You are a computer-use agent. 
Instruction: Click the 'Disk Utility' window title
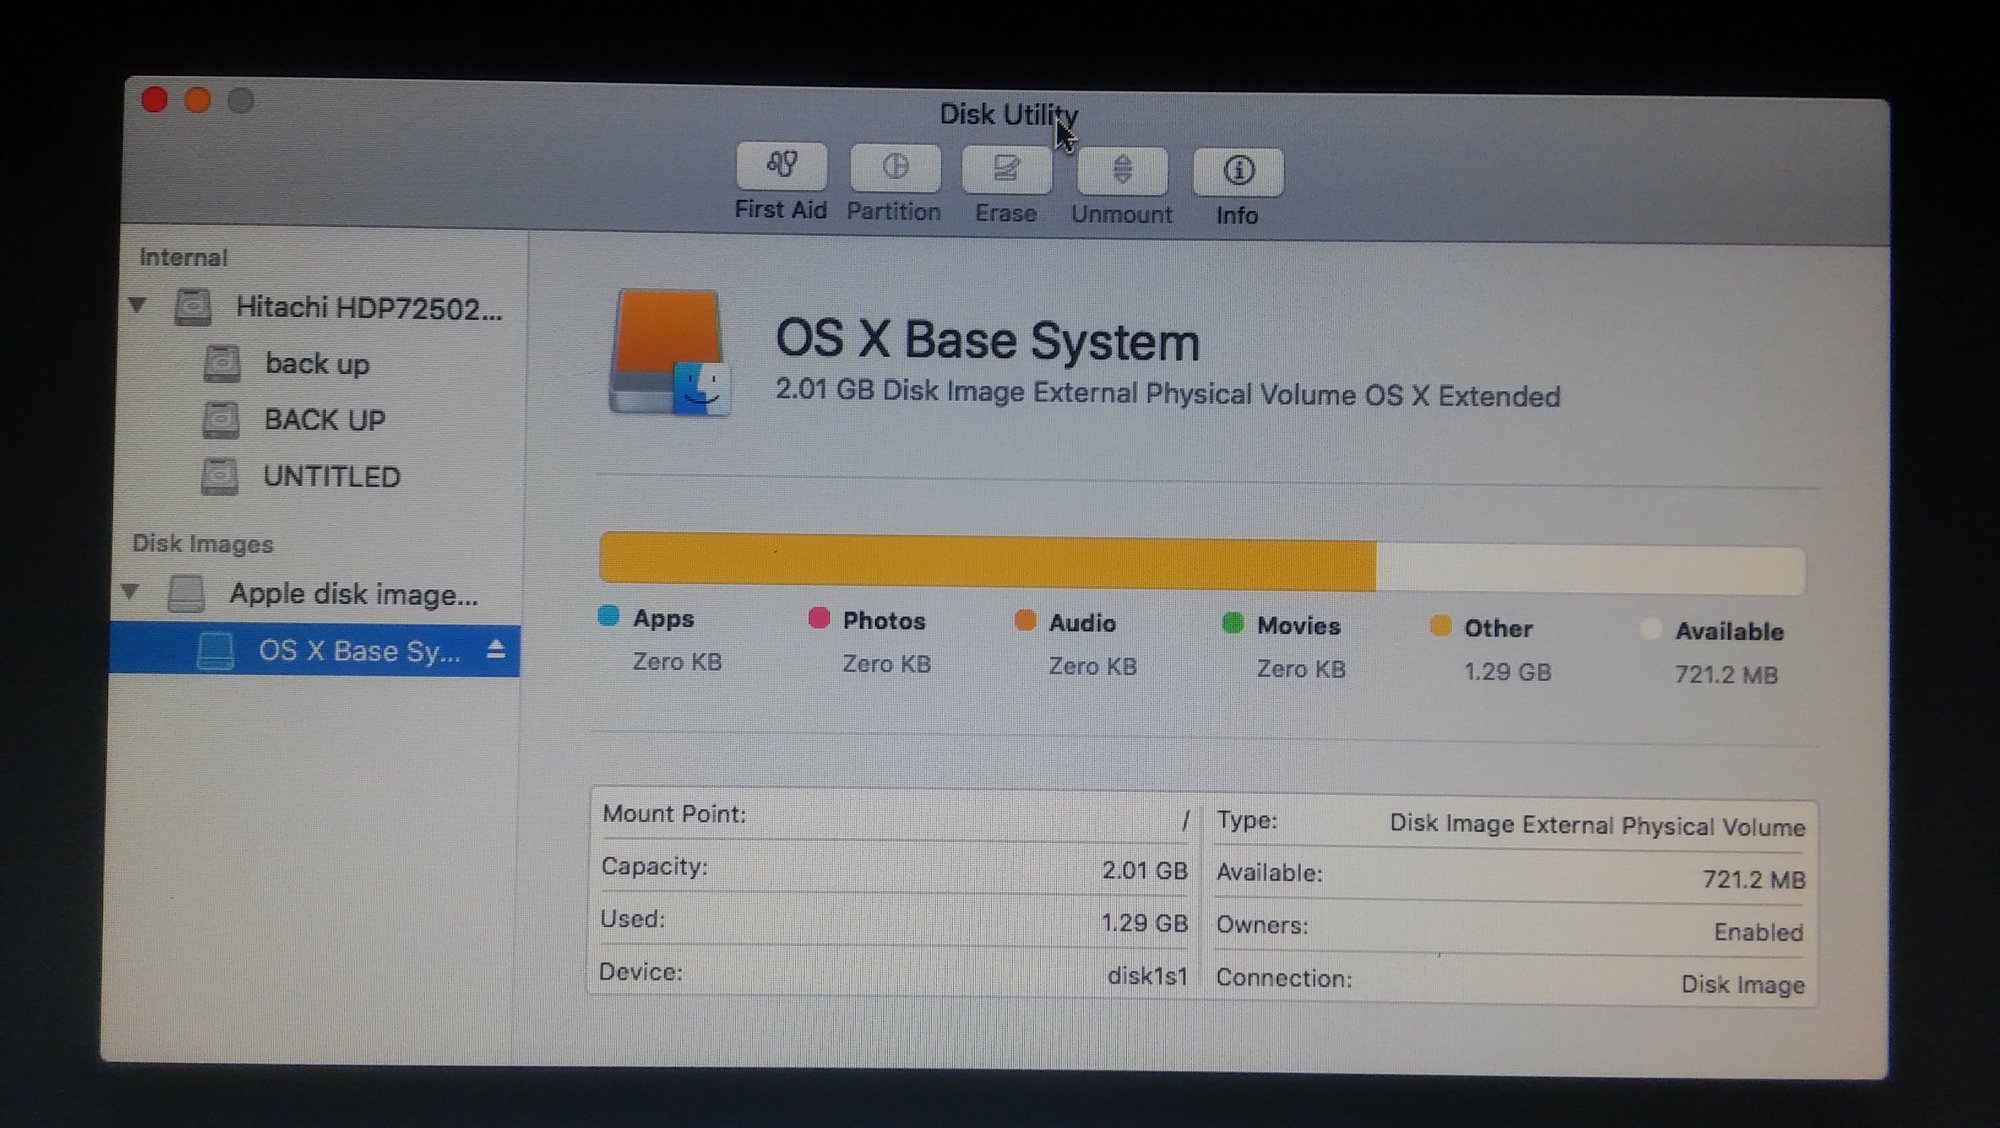[1008, 114]
